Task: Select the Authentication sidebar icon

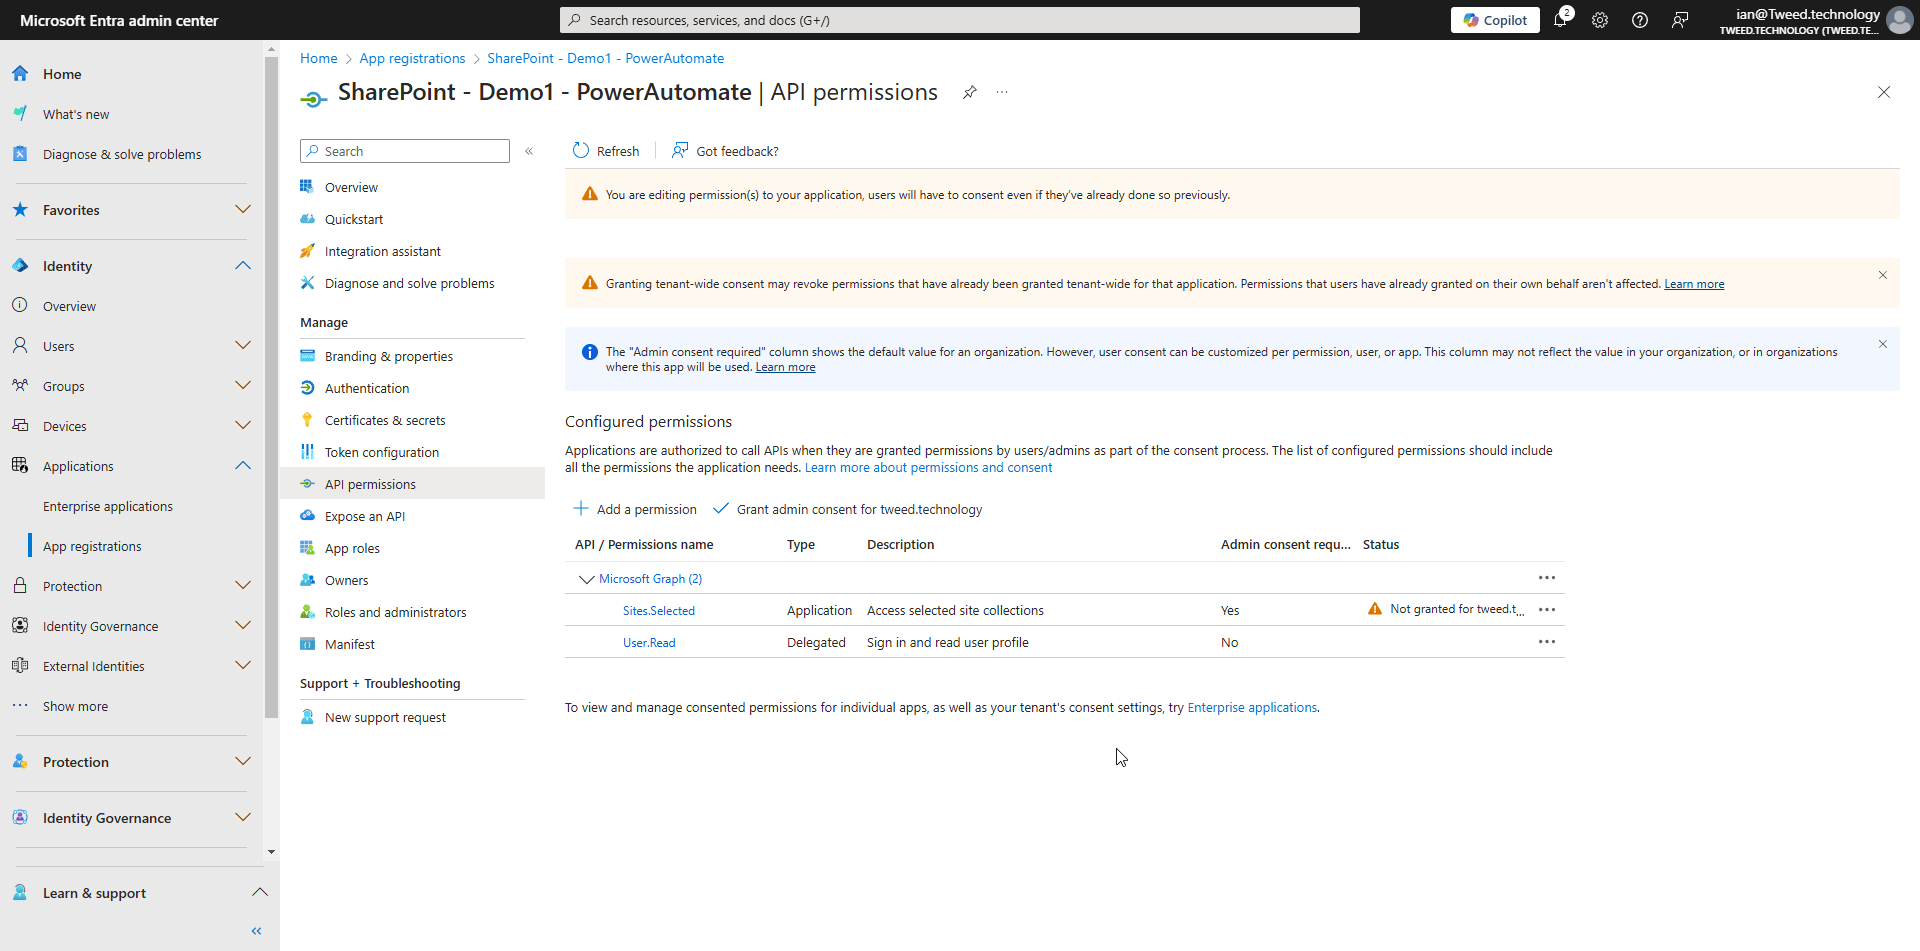Action: [307, 388]
